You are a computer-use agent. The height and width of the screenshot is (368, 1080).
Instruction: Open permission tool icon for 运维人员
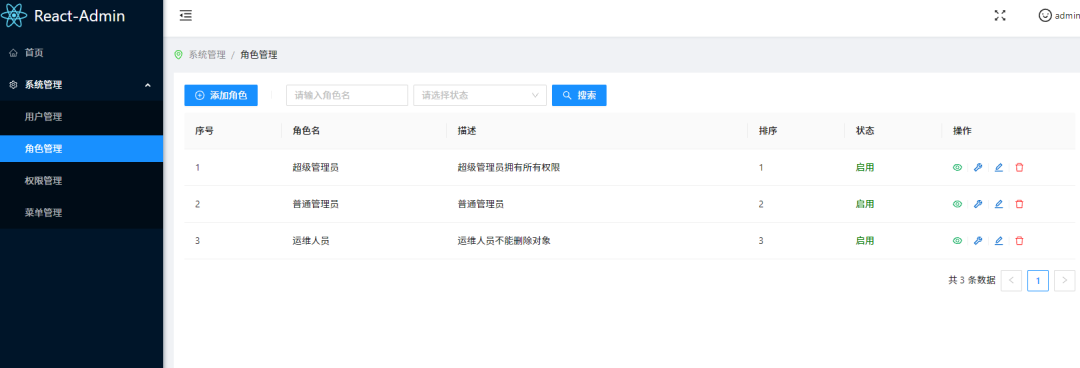coord(977,241)
